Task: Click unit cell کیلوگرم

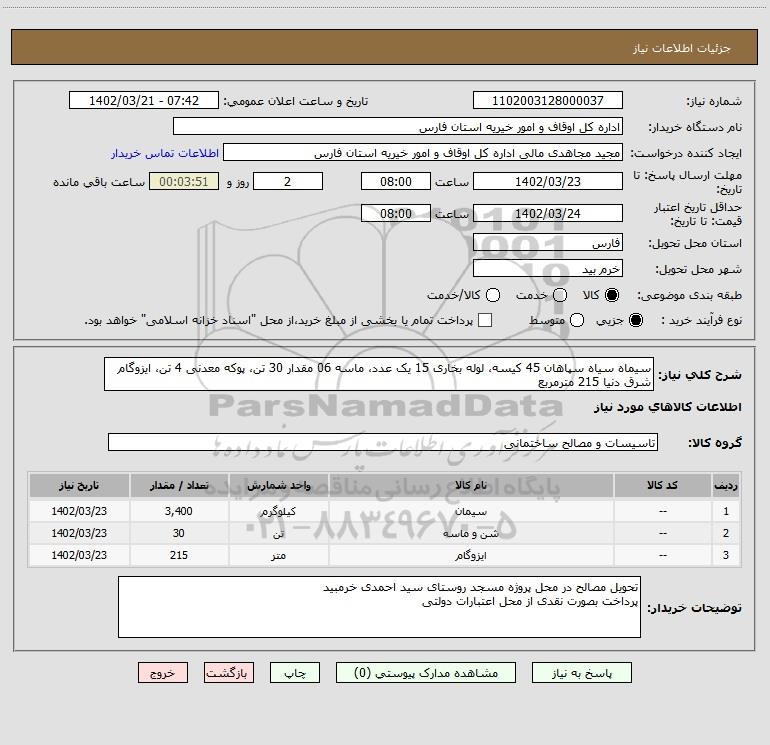Action: pyautogui.click(x=278, y=512)
